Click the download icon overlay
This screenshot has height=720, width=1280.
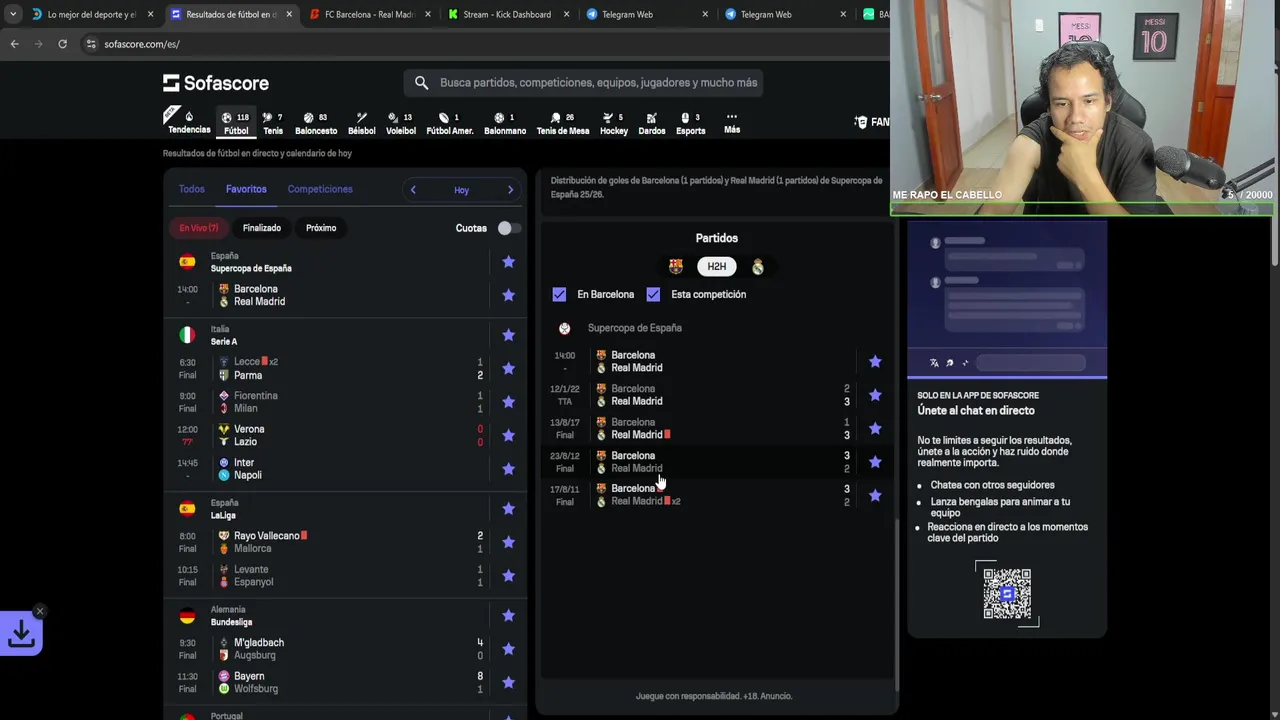[21, 633]
